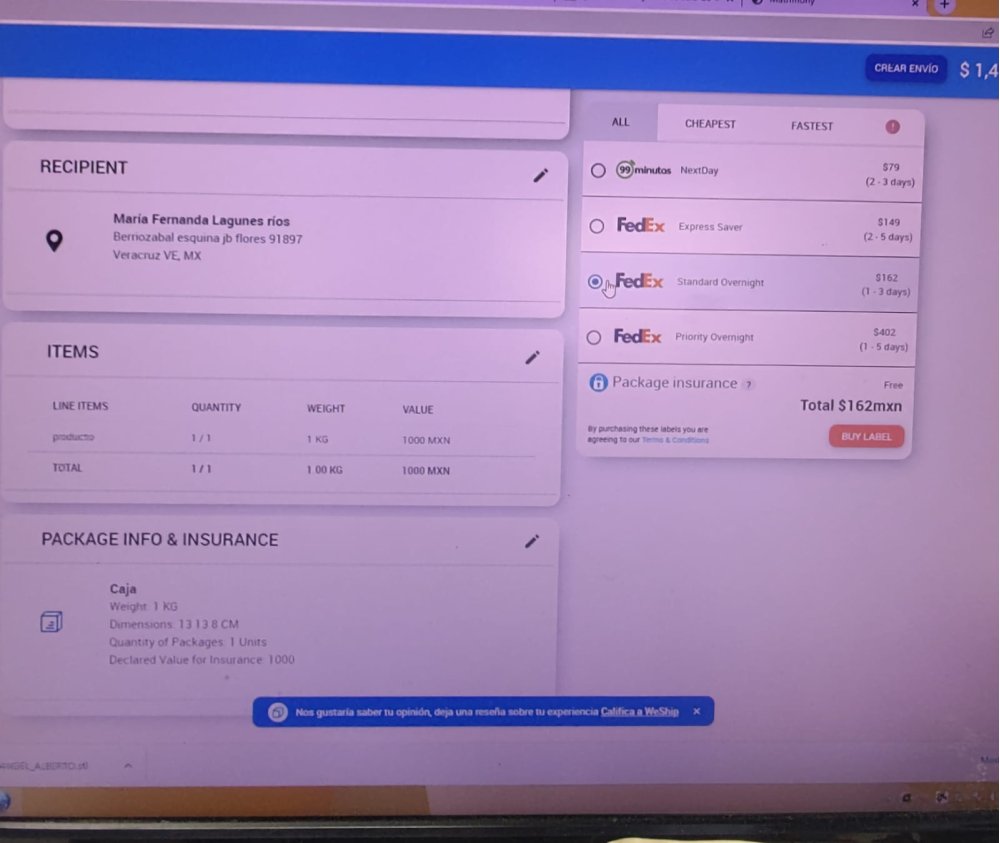Open the Terms & Conditions link
This screenshot has width=1000, height=843.
pyautogui.click(x=675, y=440)
